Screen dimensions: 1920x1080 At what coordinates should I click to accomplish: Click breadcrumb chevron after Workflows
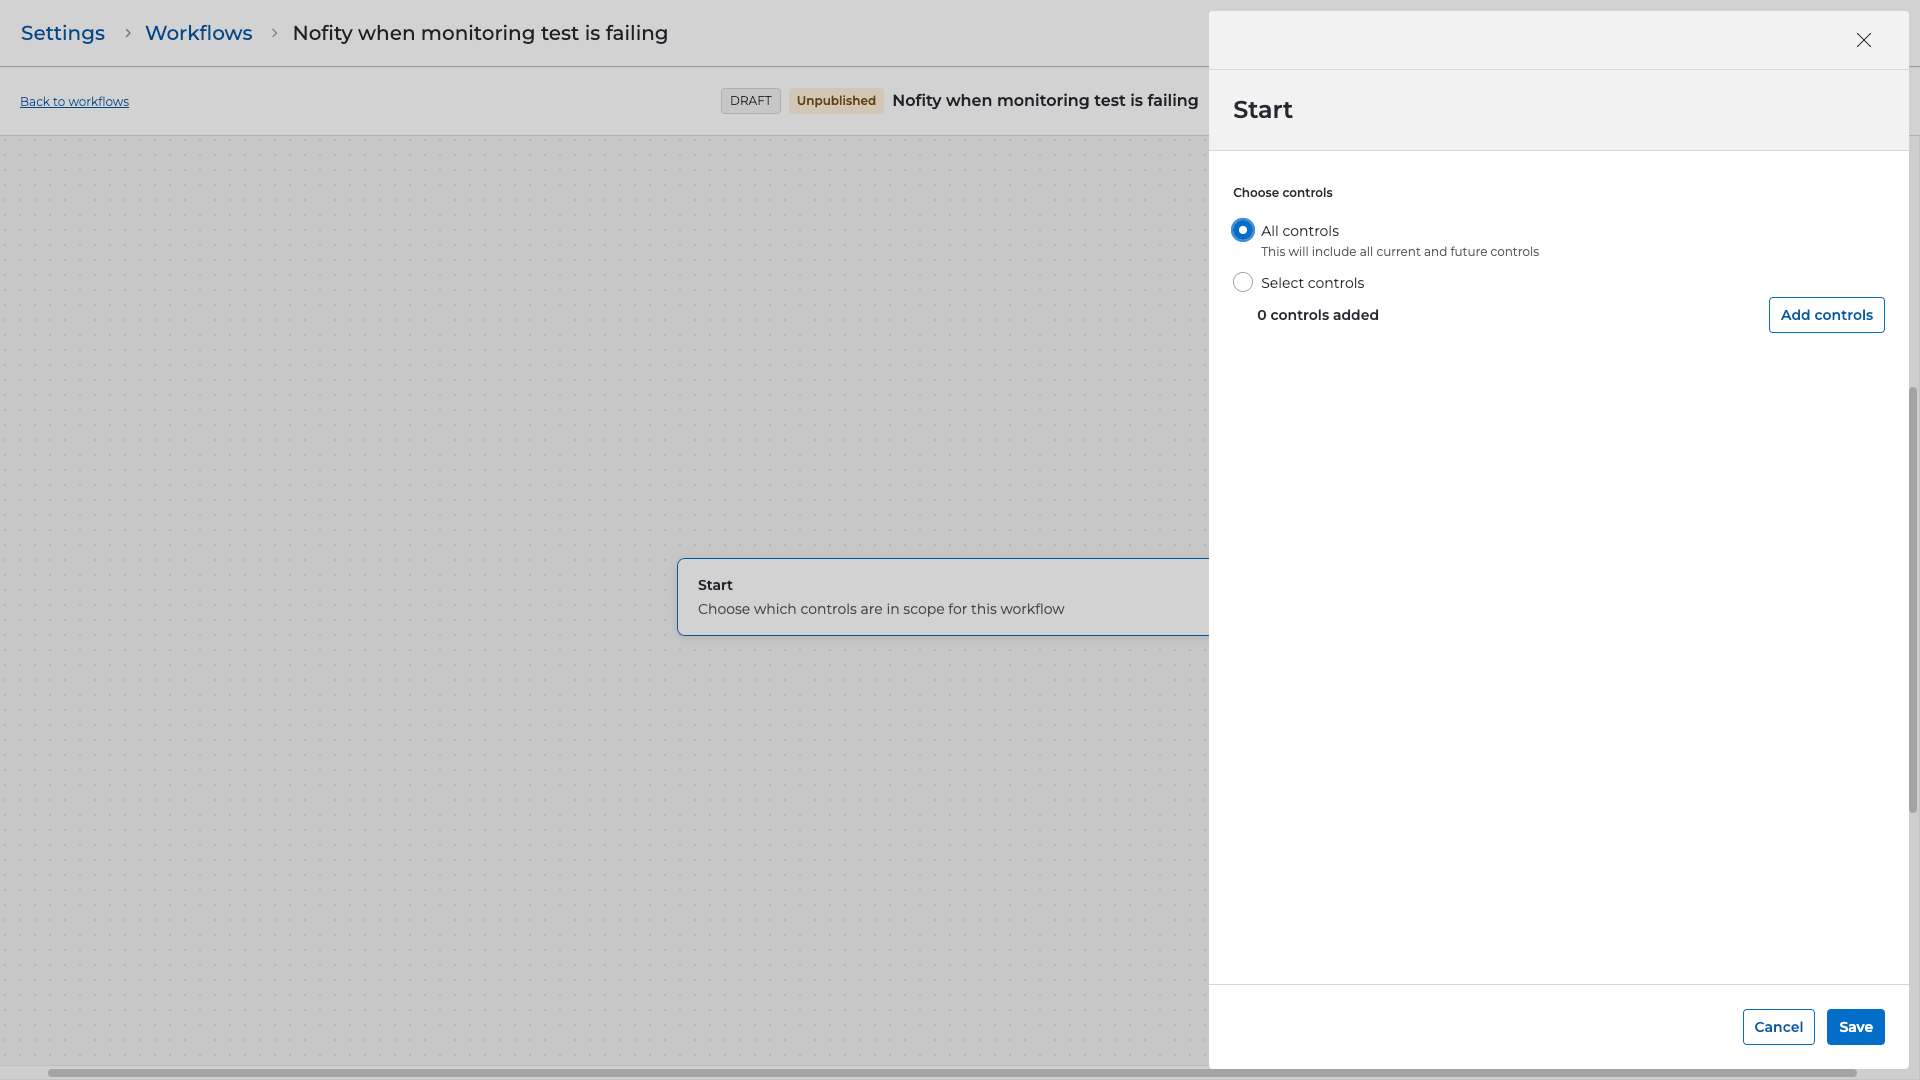[274, 33]
